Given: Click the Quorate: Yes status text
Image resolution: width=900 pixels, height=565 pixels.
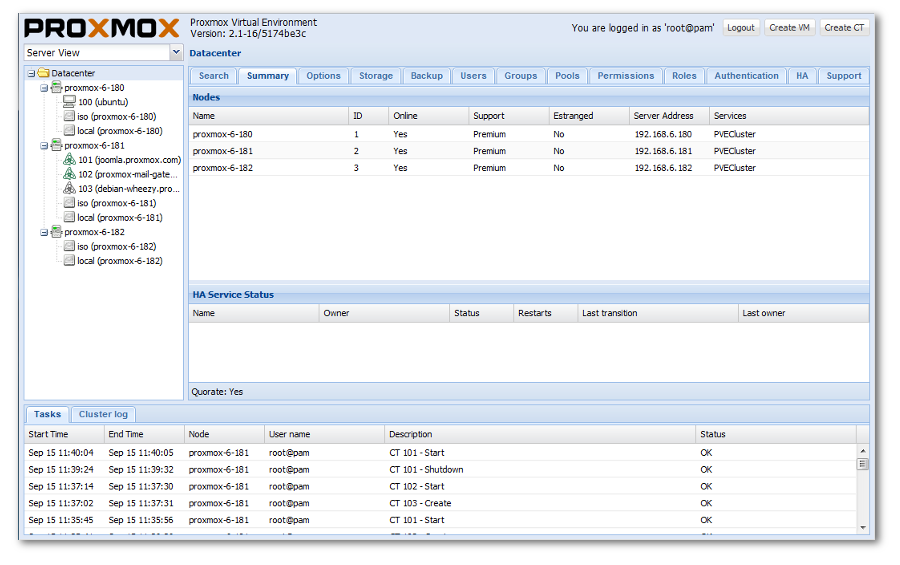Looking at the screenshot, I should [x=217, y=392].
